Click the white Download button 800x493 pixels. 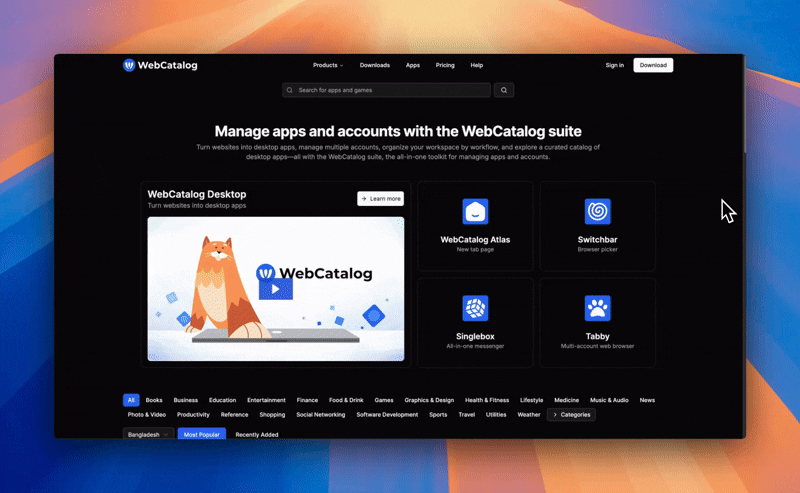pyautogui.click(x=653, y=65)
